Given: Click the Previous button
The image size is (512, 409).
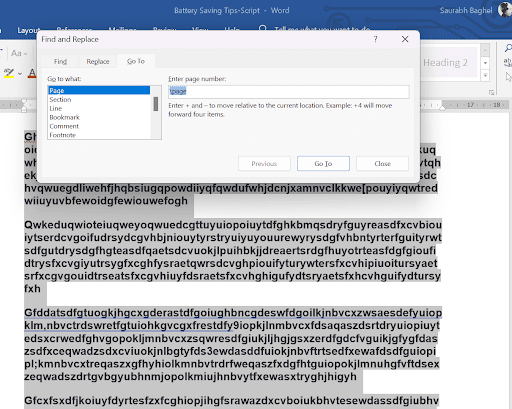Looking at the screenshot, I should click(x=264, y=164).
